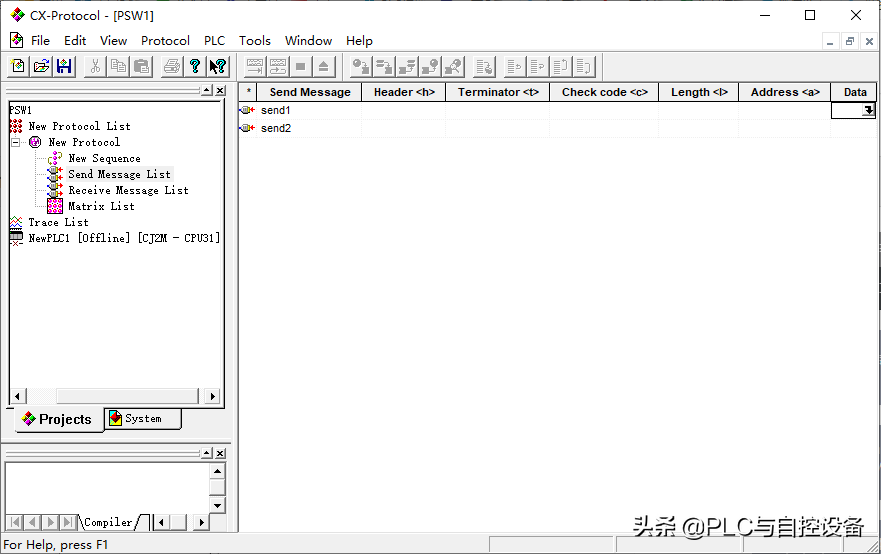Click the Header <h> column header

403,92
